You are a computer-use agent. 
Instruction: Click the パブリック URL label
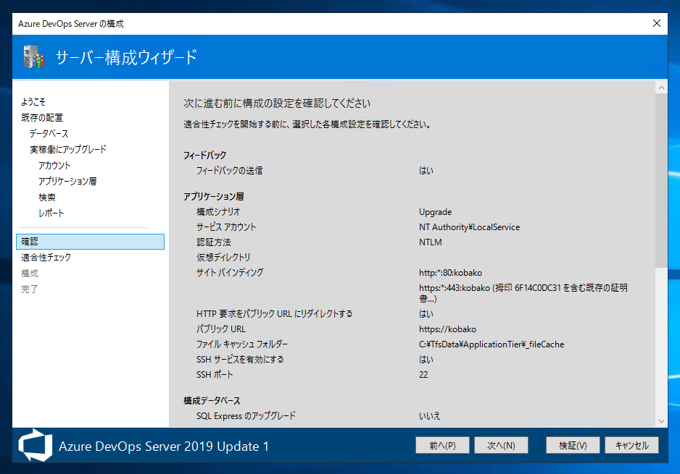coord(221,329)
